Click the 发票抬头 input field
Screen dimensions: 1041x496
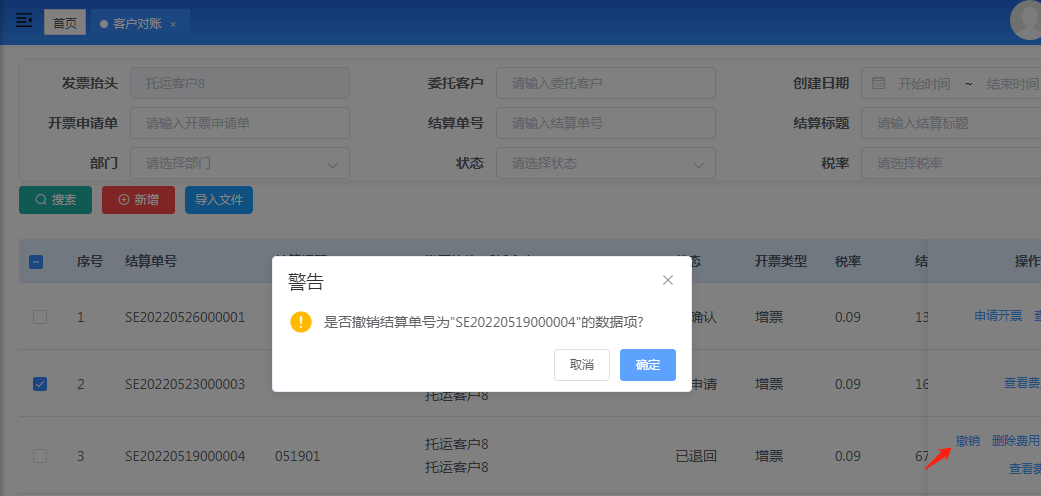[x=240, y=84]
